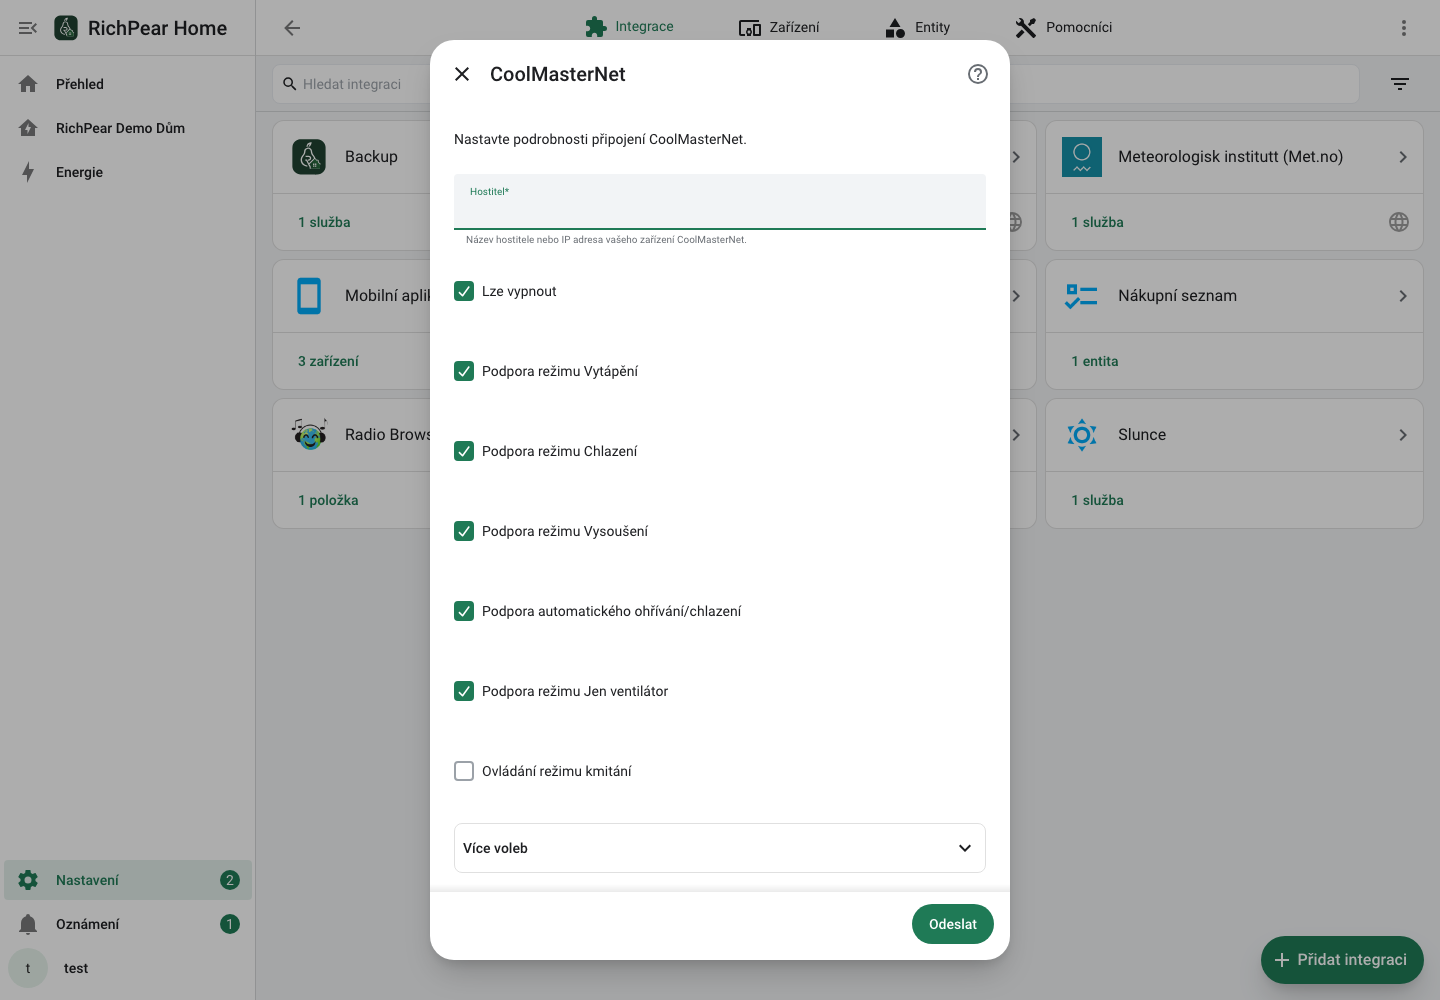The height and width of the screenshot is (1000, 1440).
Task: Click the Oznámení bell icon
Action: click(28, 924)
